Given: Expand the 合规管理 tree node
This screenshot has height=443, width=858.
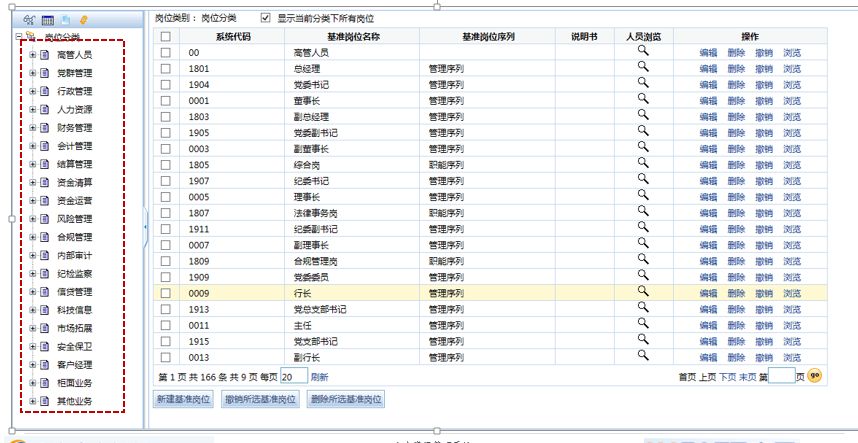Looking at the screenshot, I should click(x=33, y=237).
